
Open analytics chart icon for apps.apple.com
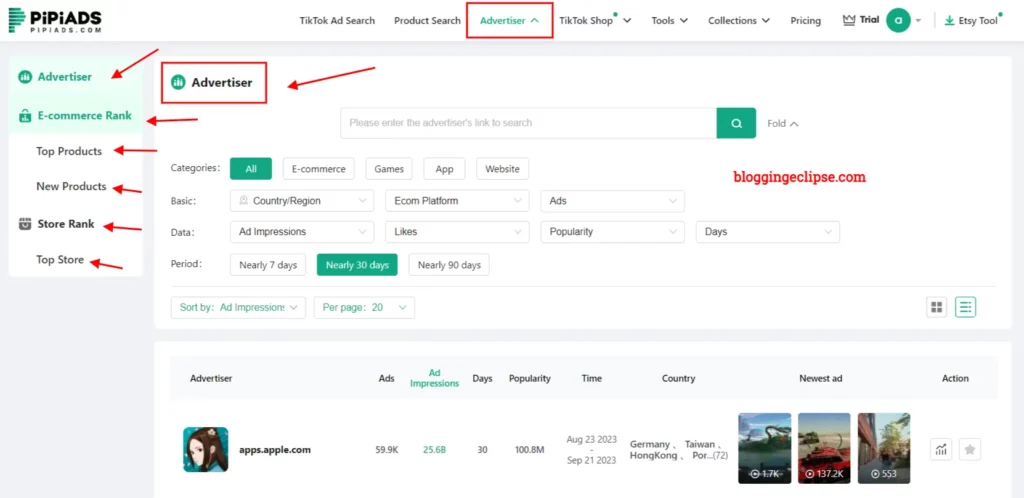coord(941,449)
